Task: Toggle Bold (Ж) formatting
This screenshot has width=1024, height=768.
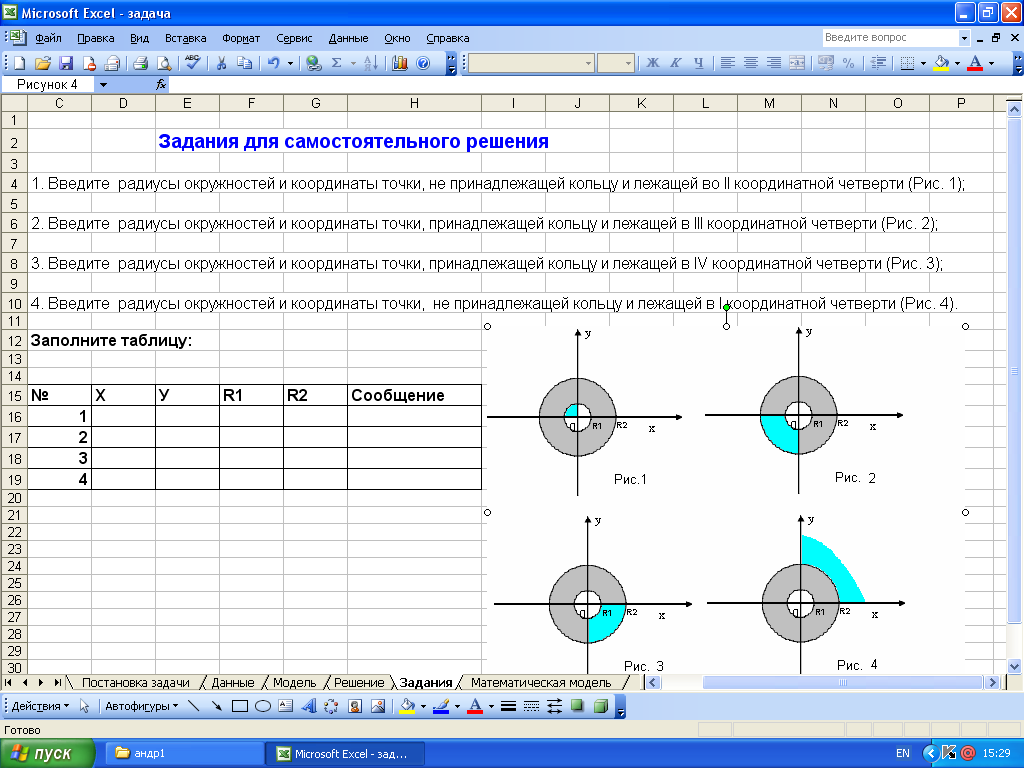Action: tap(652, 63)
